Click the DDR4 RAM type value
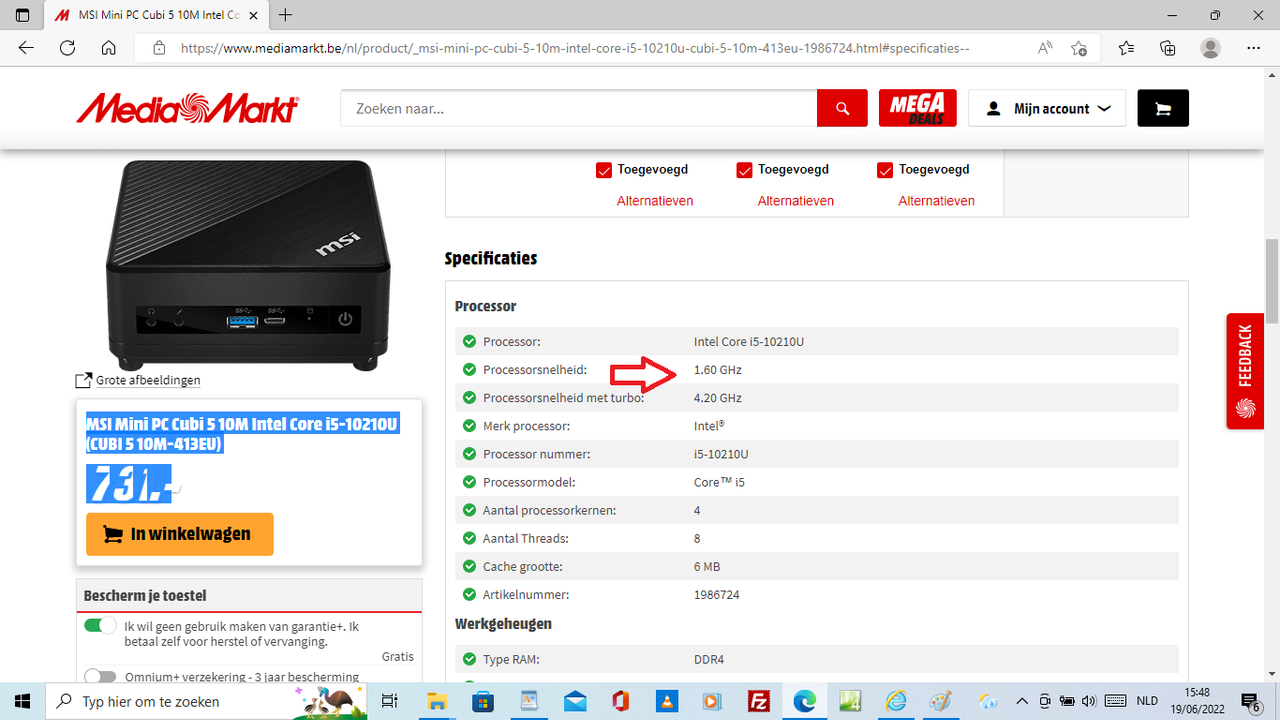Screen dimensions: 1280x720 tap(709, 660)
